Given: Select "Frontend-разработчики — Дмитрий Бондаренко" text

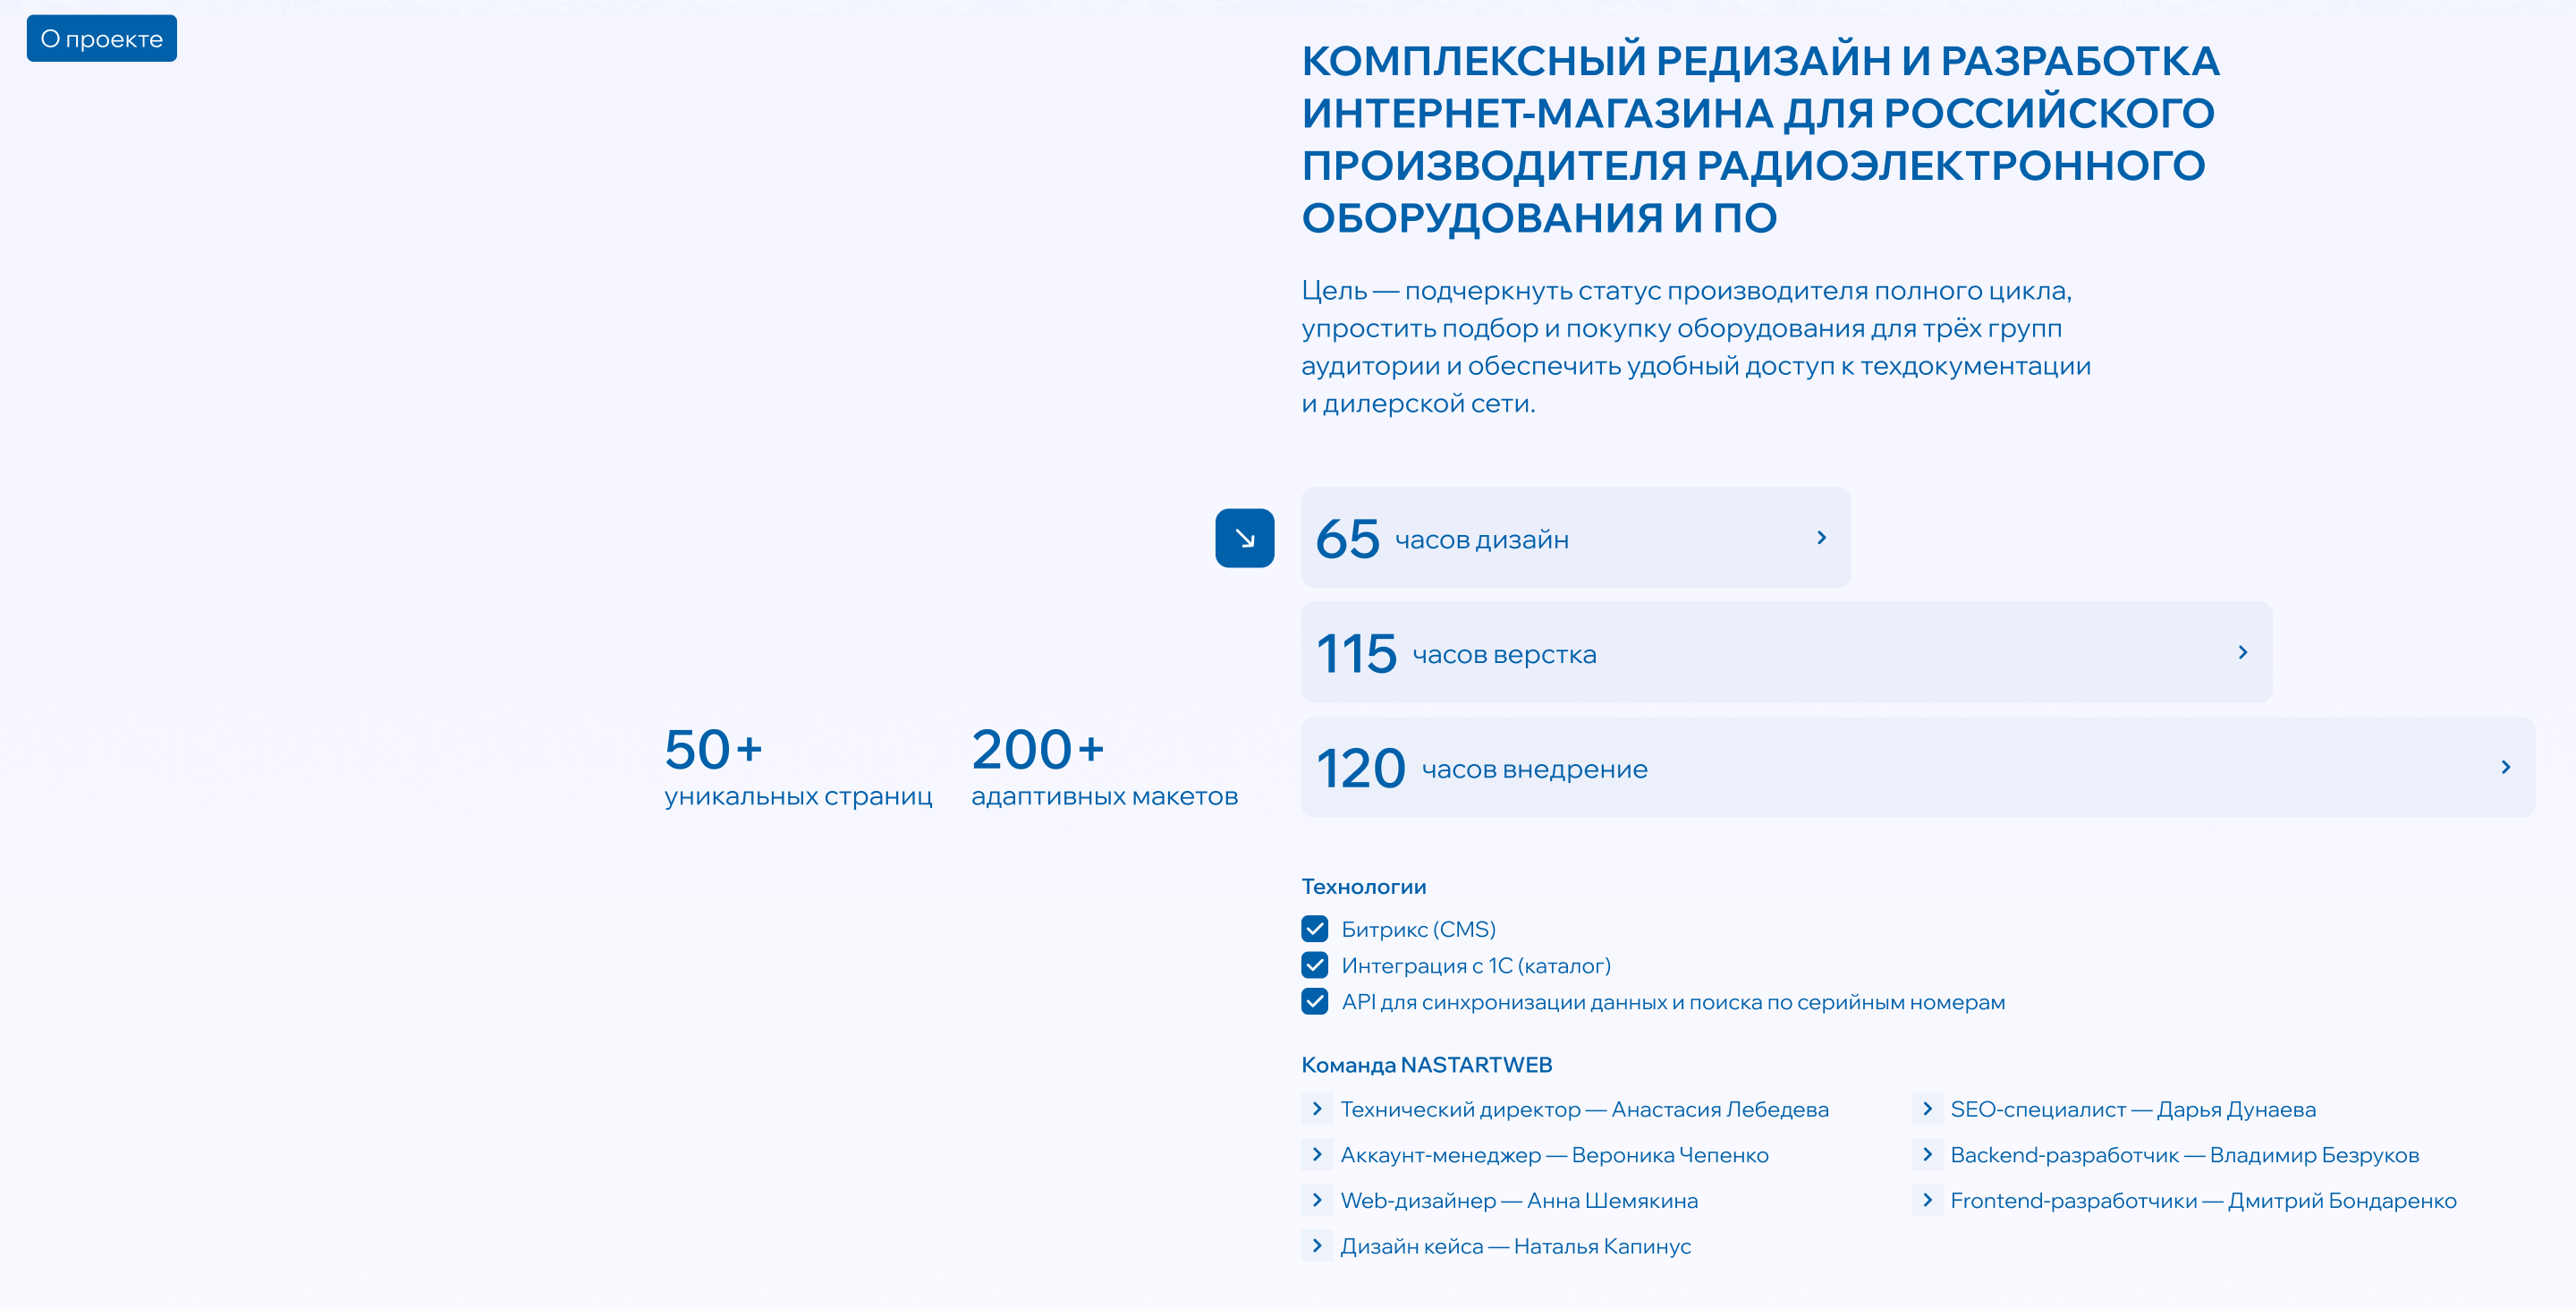Looking at the screenshot, I should pyautogui.click(x=2203, y=1200).
